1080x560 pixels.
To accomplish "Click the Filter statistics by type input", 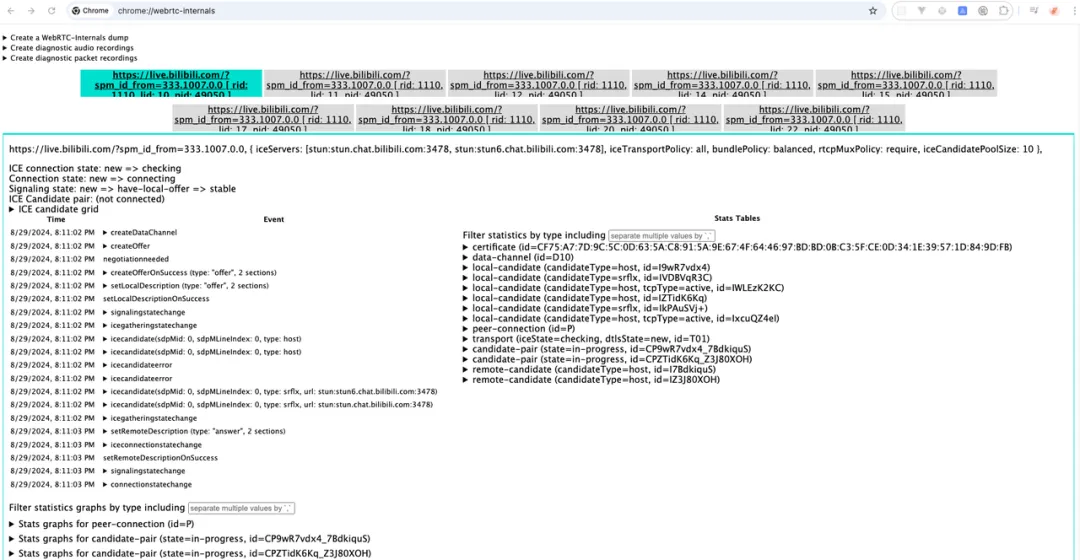I will 661,236.
